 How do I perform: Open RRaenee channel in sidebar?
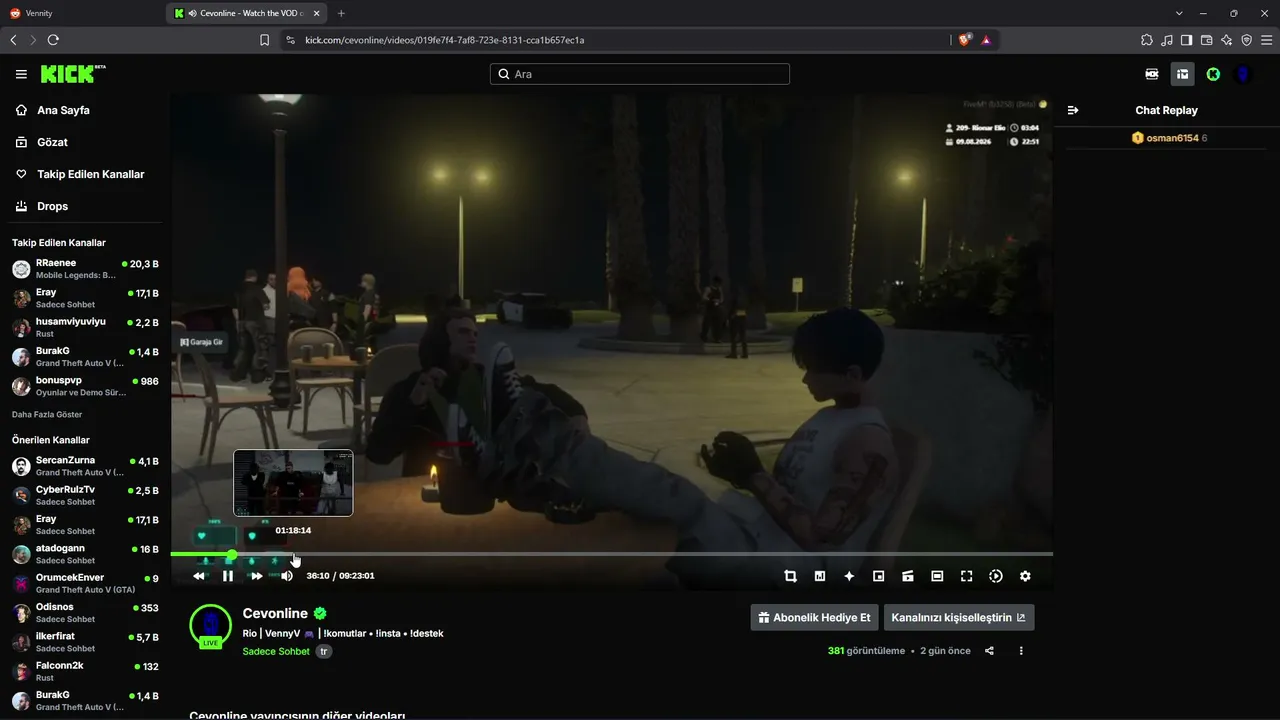pyautogui.click(x=85, y=269)
